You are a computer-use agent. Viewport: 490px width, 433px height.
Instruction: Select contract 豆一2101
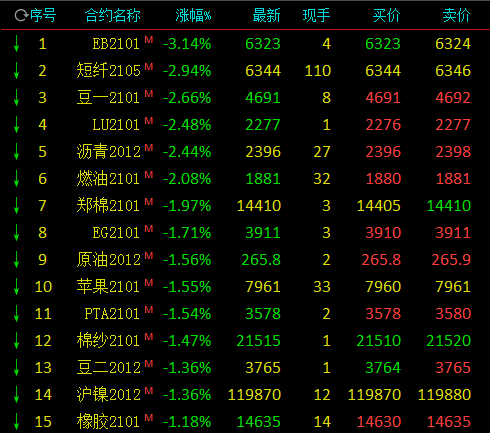[108, 98]
